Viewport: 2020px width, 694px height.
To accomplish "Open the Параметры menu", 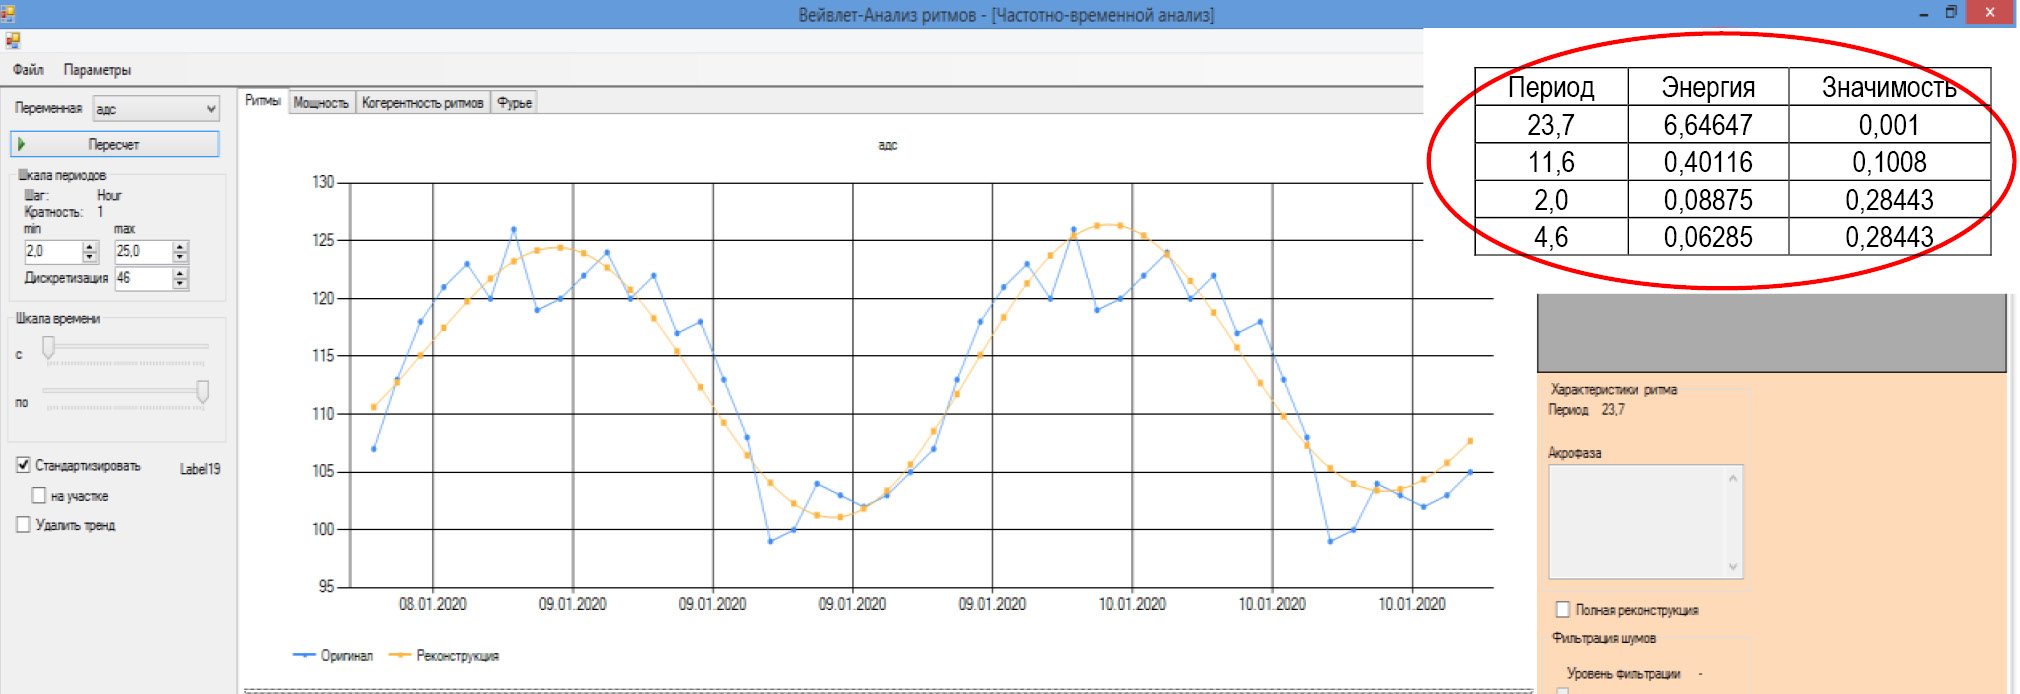I will tap(97, 69).
